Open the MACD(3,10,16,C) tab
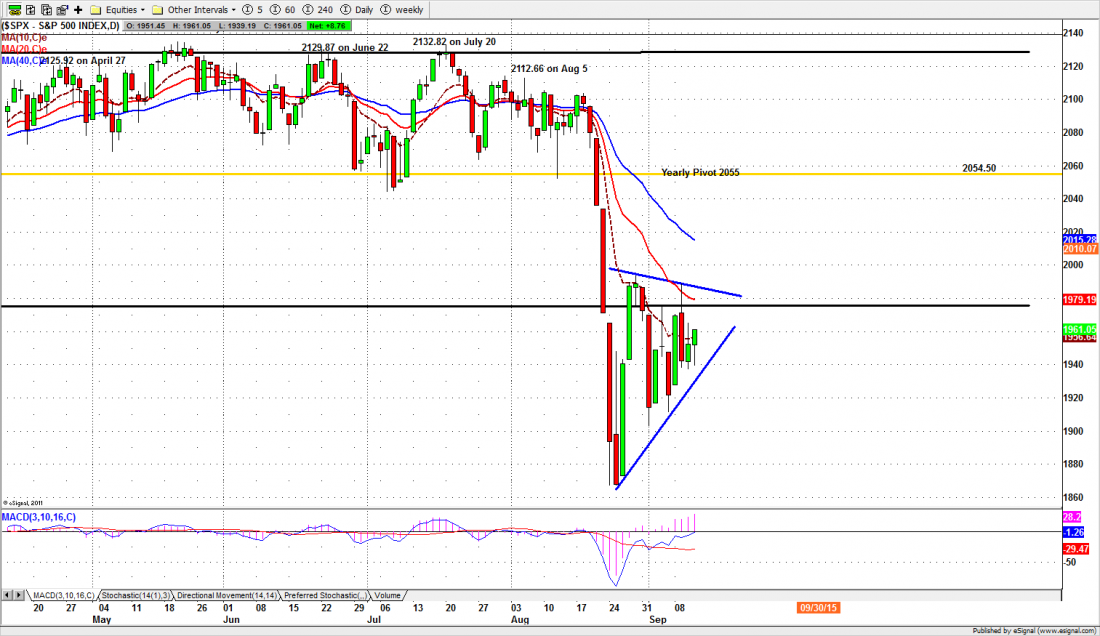This screenshot has height=636, width=1100. 62,595
